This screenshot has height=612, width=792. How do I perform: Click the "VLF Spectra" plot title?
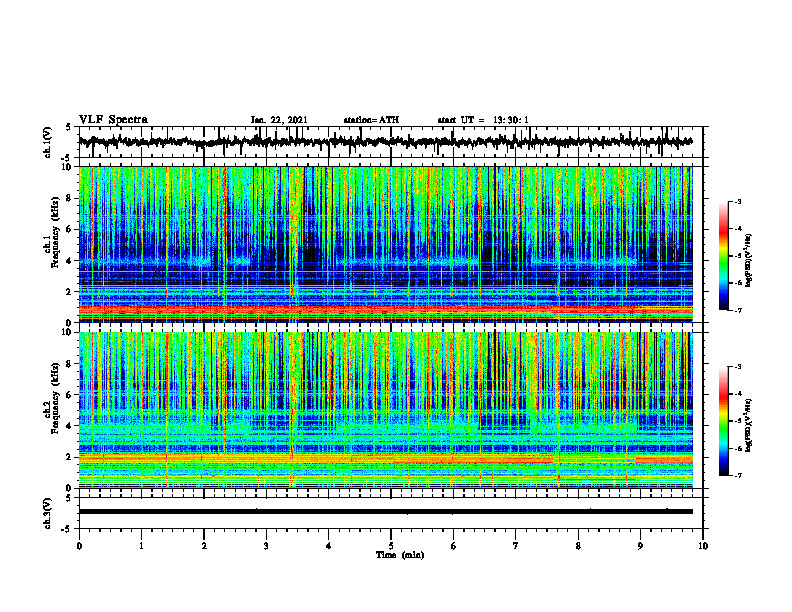(x=113, y=120)
